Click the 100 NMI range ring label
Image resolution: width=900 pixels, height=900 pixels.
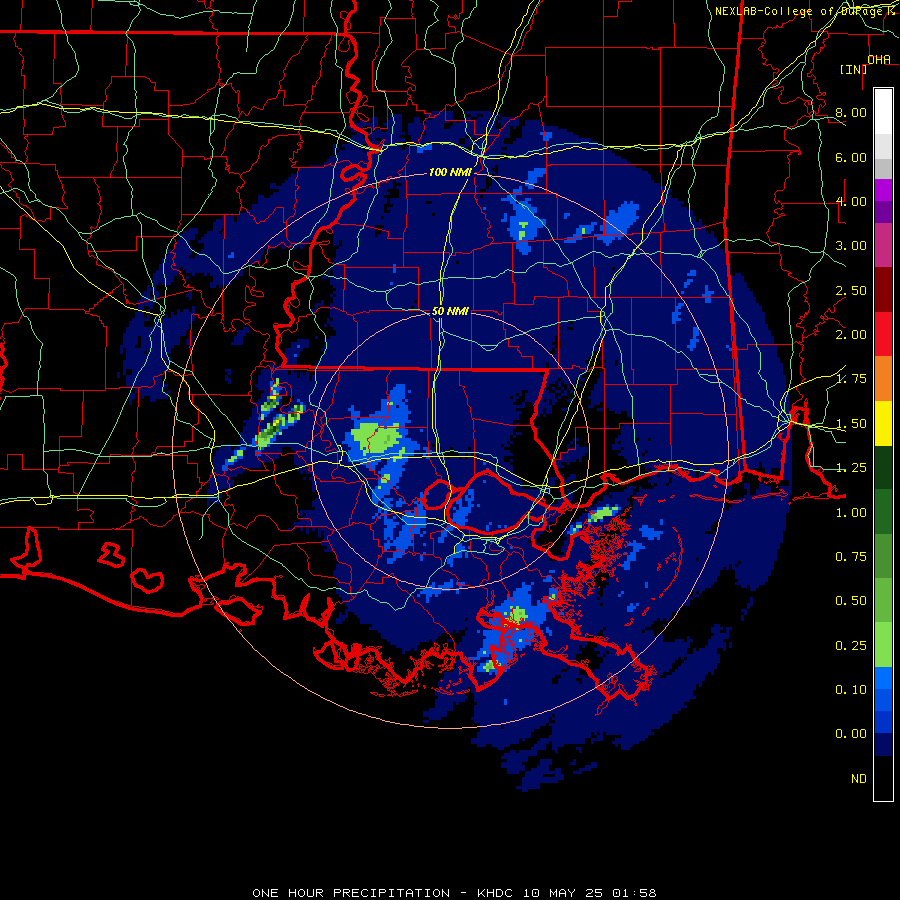[450, 172]
